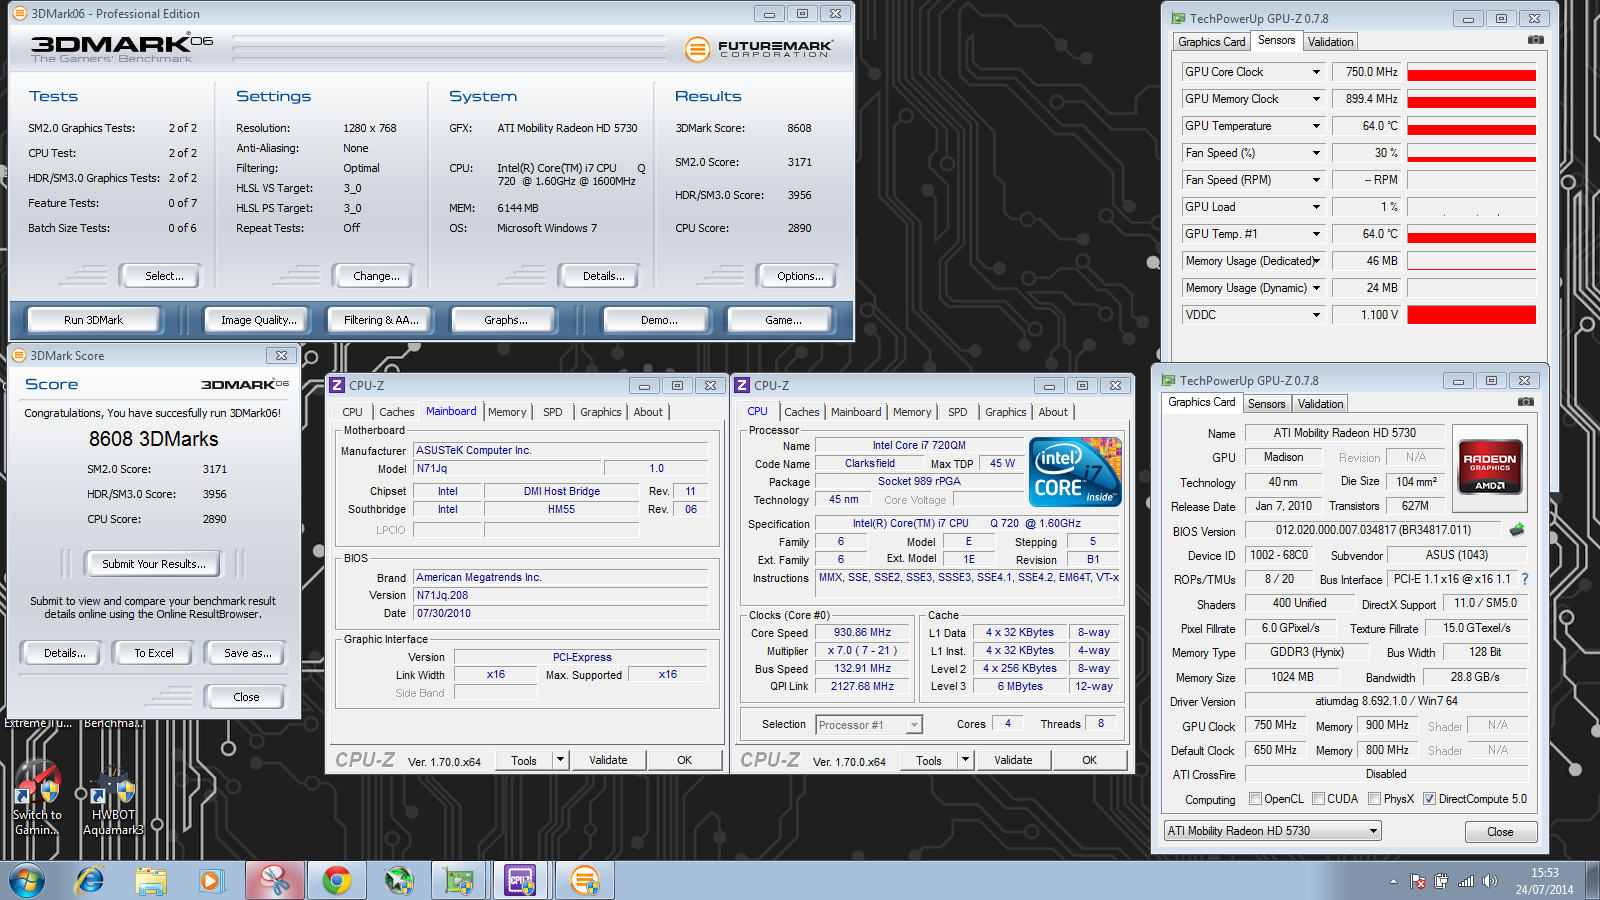Click the Filtering & AA... button
The image size is (1600, 900).
point(381,320)
